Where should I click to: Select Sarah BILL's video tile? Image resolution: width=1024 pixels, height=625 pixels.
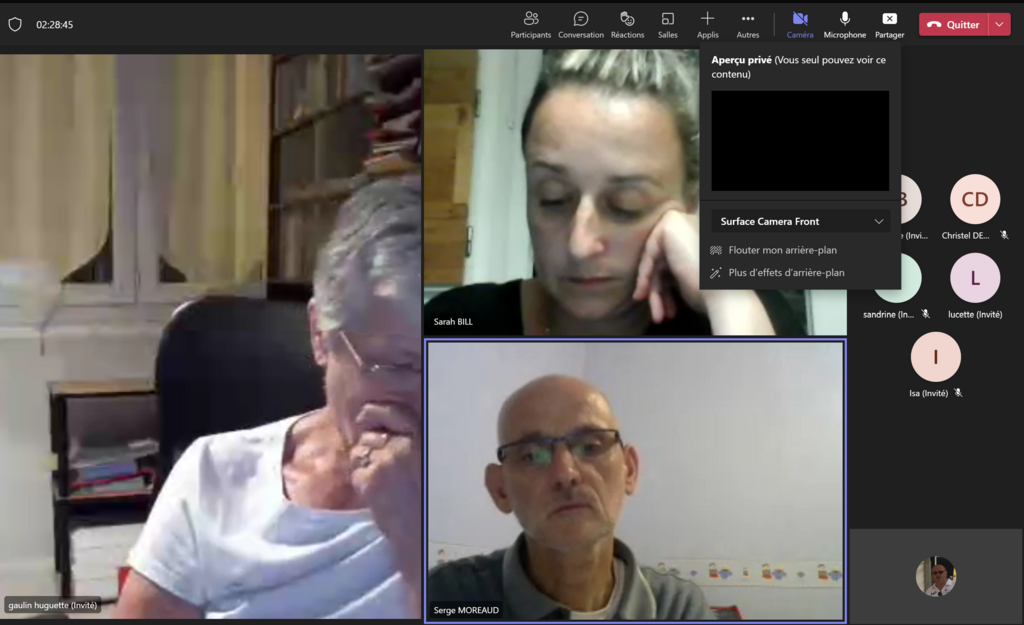[560, 190]
